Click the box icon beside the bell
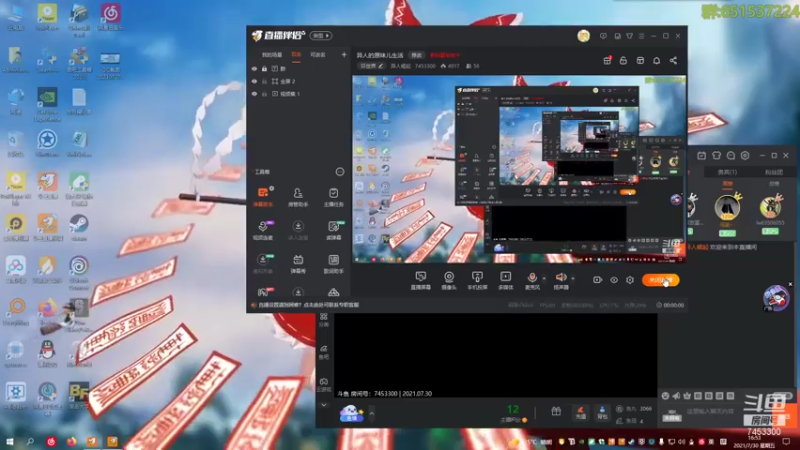 click(x=640, y=60)
